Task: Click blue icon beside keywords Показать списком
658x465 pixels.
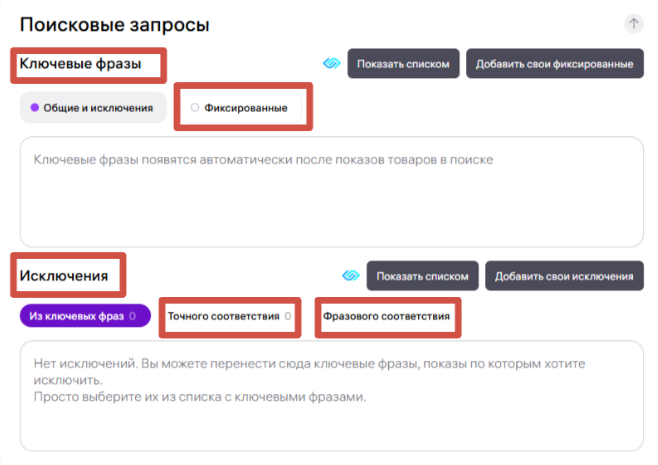Action: pyautogui.click(x=332, y=64)
